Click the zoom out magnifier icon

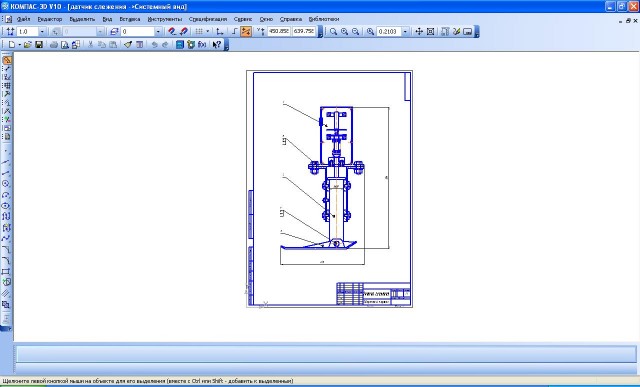[x=356, y=31]
